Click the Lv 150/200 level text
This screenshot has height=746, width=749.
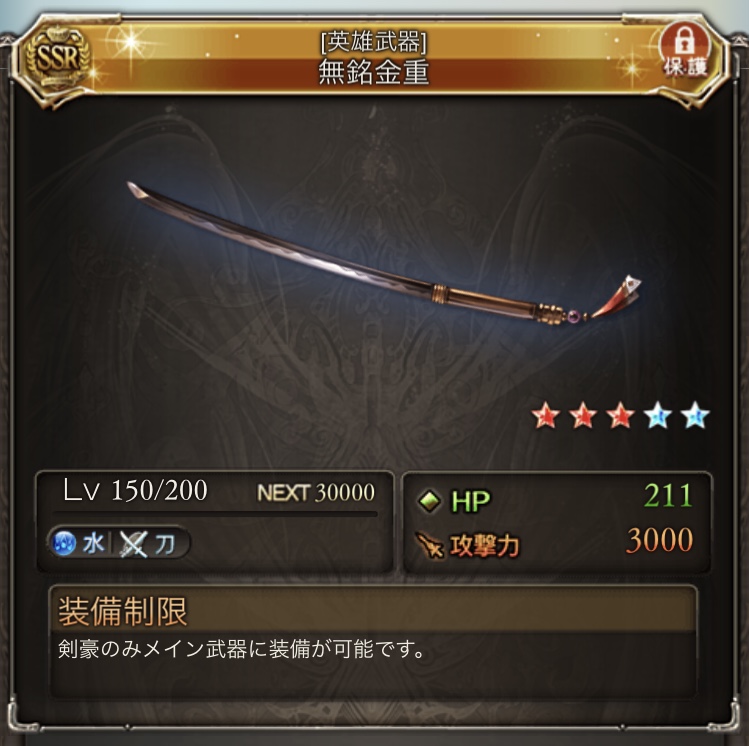136,490
